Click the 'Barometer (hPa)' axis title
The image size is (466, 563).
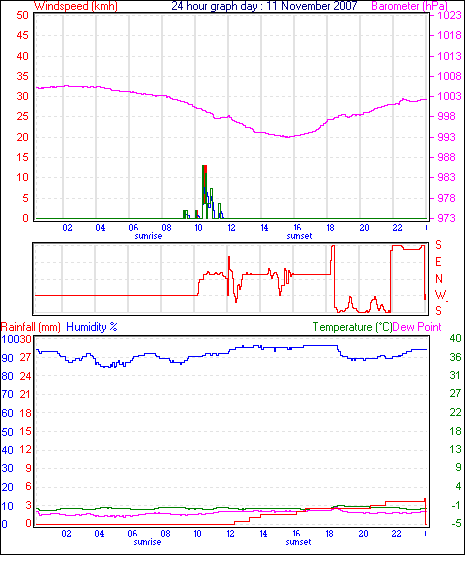tap(410, 6)
